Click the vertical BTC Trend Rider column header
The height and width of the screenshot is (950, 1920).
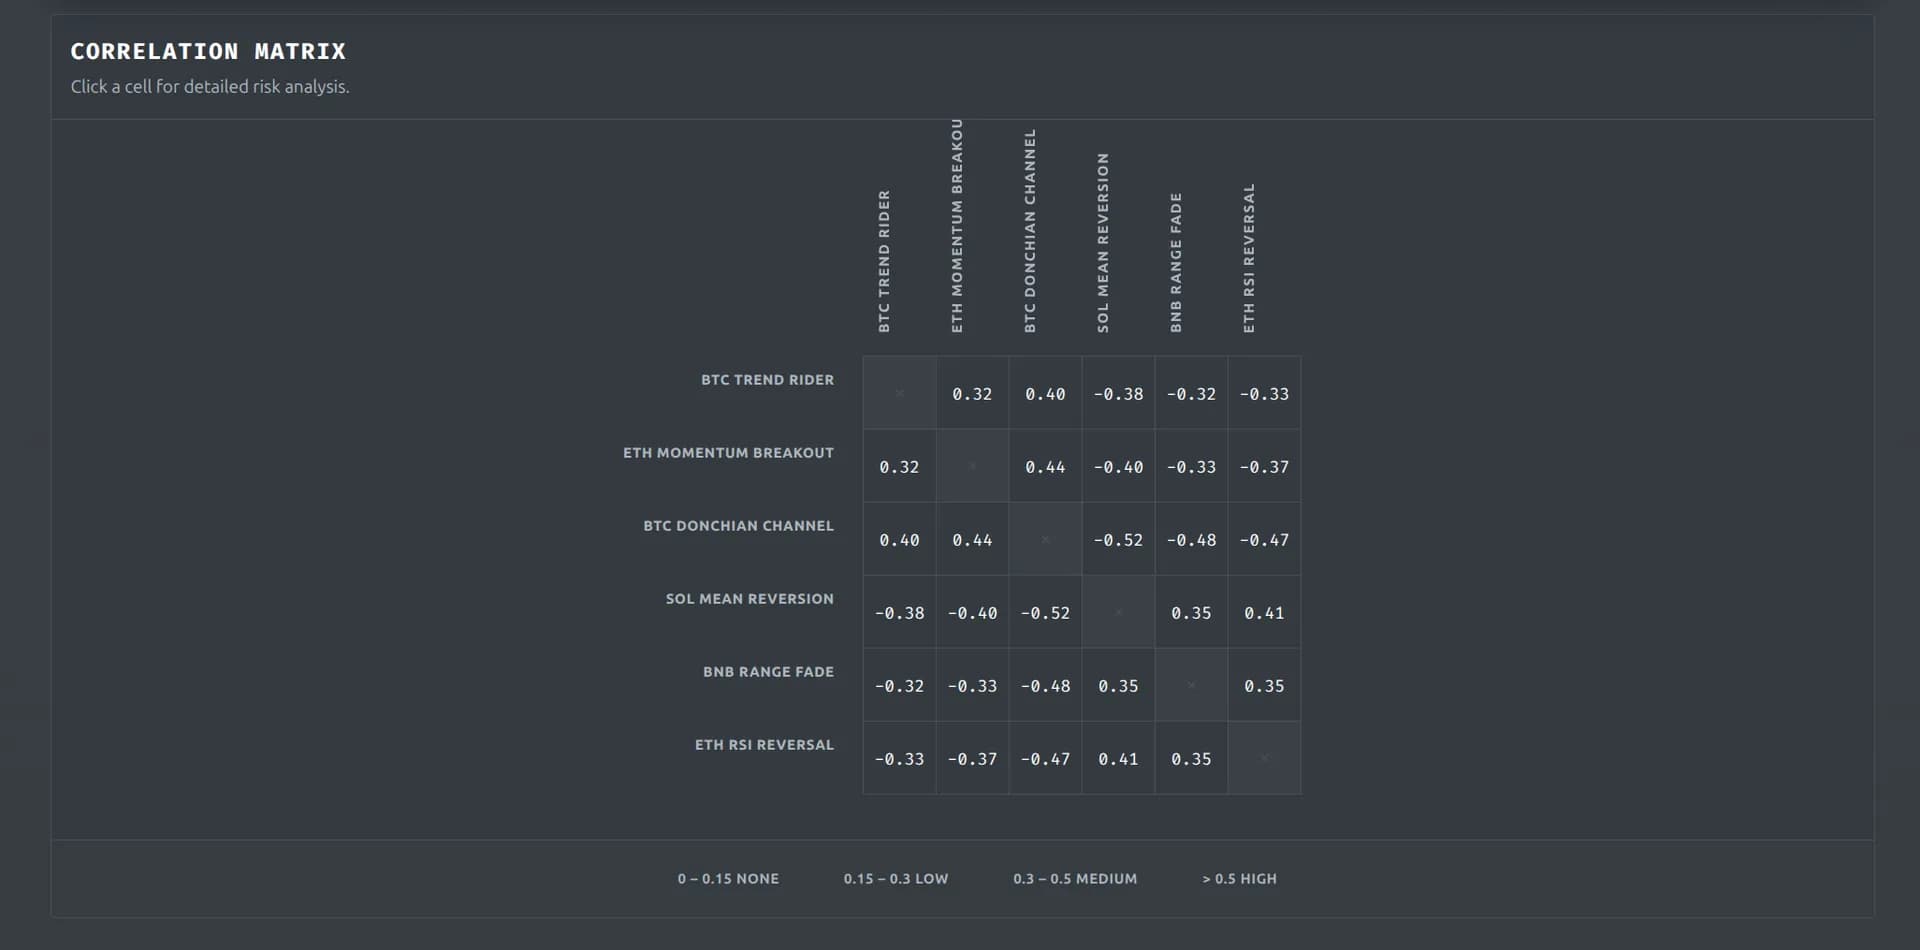tap(884, 261)
